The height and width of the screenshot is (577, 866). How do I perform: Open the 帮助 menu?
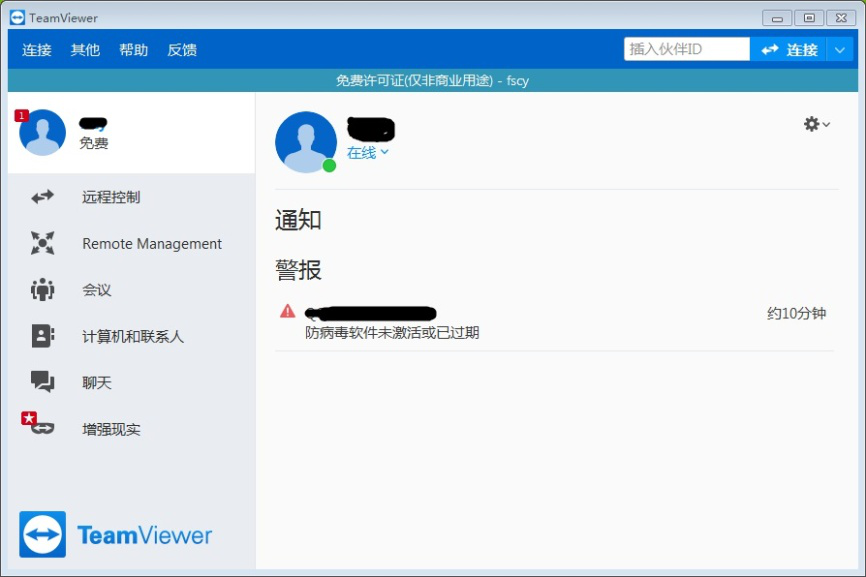134,50
